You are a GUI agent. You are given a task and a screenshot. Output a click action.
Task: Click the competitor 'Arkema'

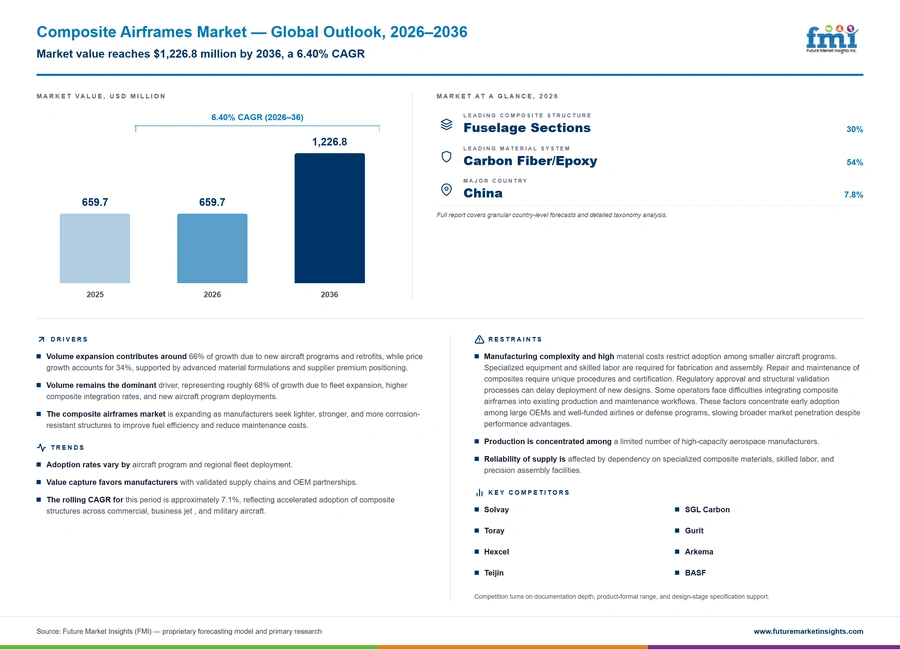pyautogui.click(x=699, y=552)
